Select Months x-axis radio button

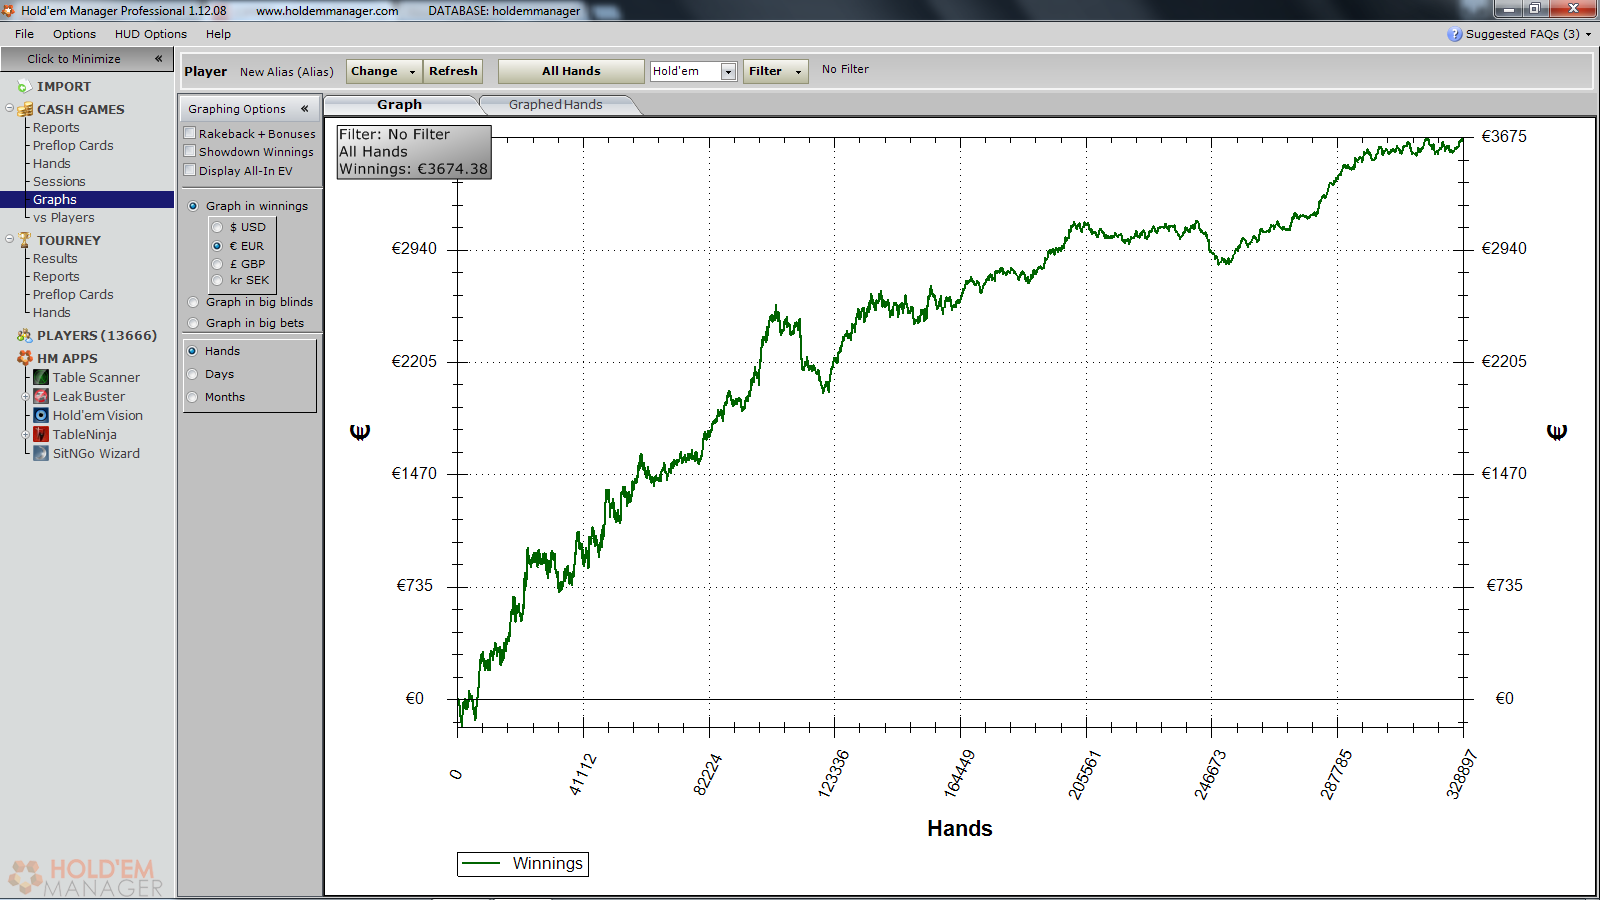coord(192,397)
